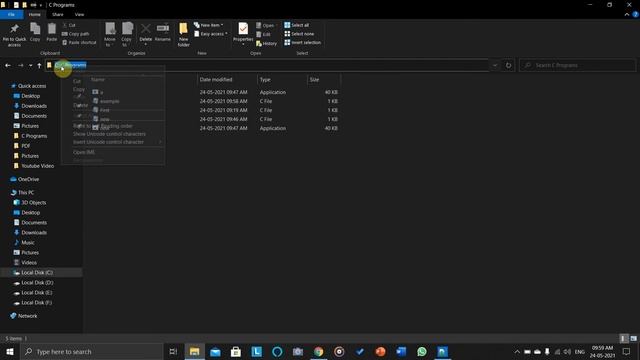
Task: Open the ribbon Help icon
Action: [x=636, y=14]
